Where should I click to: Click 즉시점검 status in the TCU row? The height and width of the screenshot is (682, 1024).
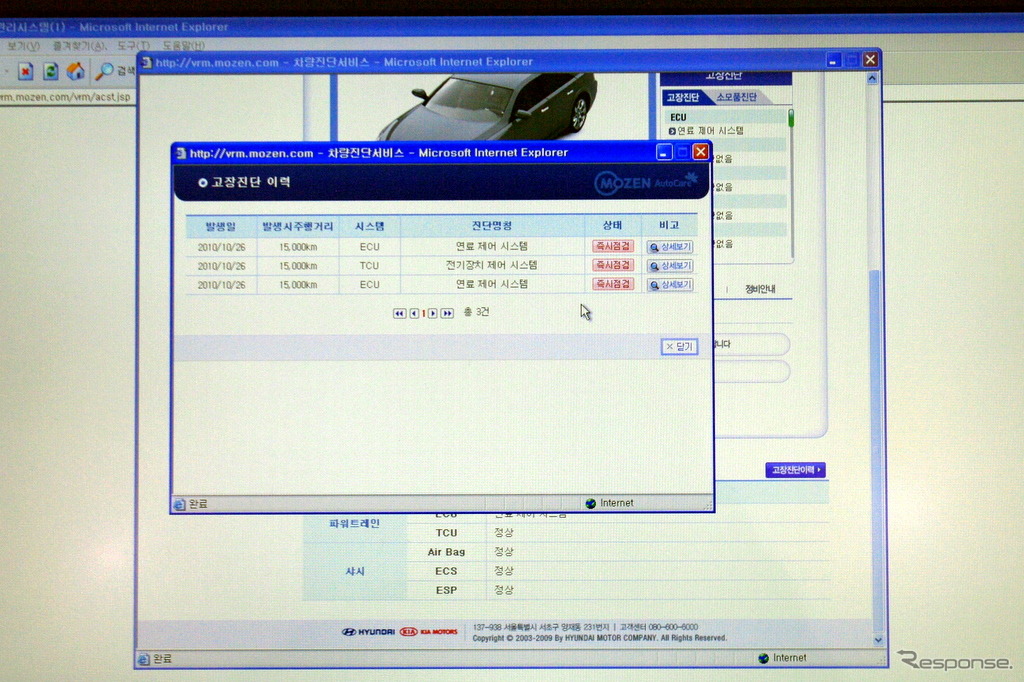pos(612,266)
